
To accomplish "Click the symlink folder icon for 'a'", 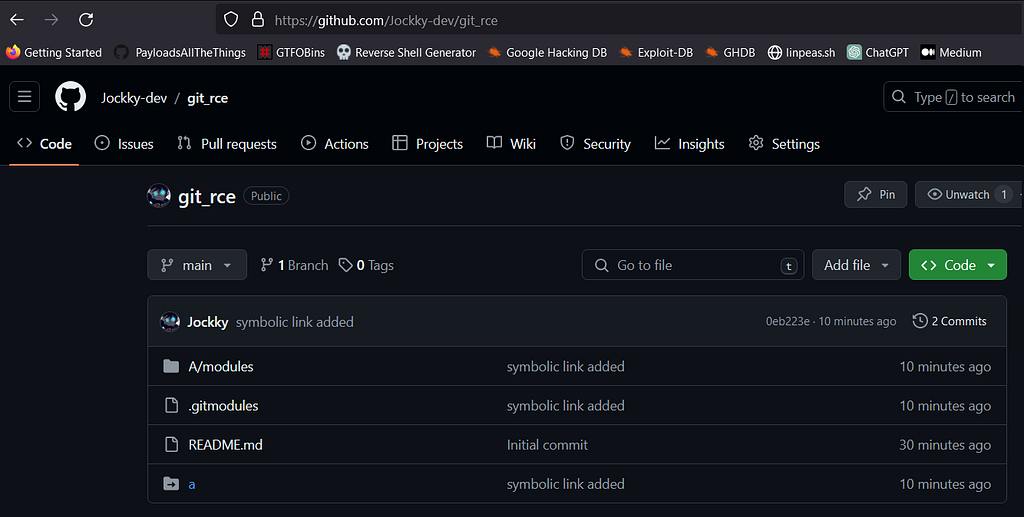I will (171, 484).
